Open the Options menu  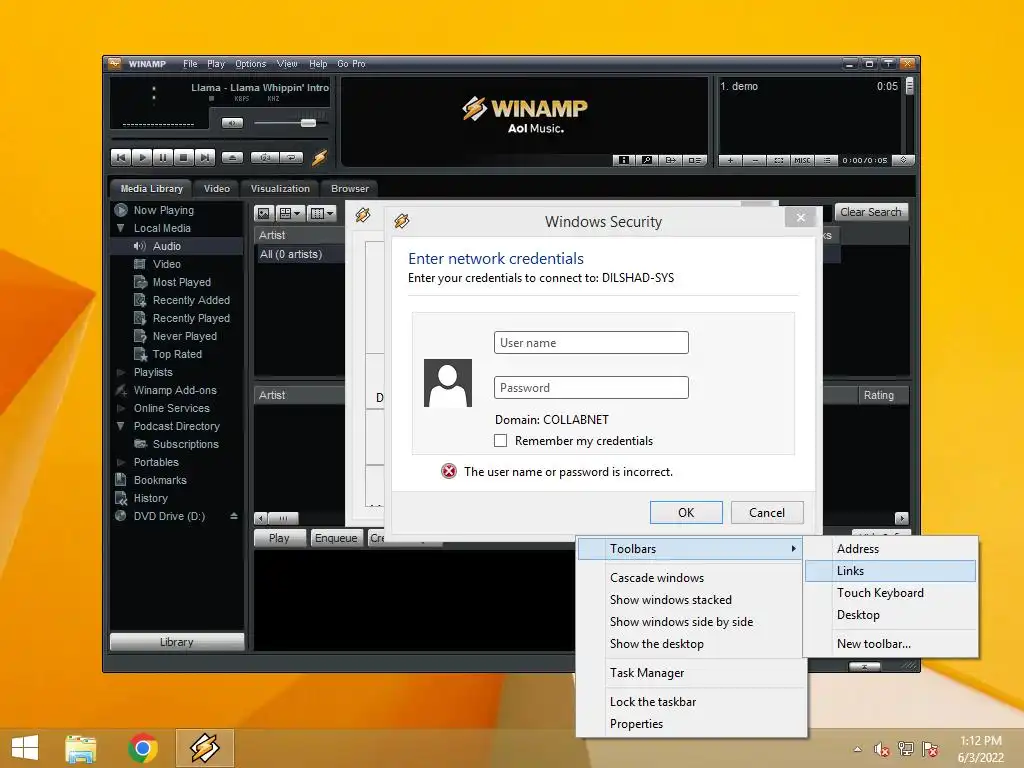[x=251, y=64]
